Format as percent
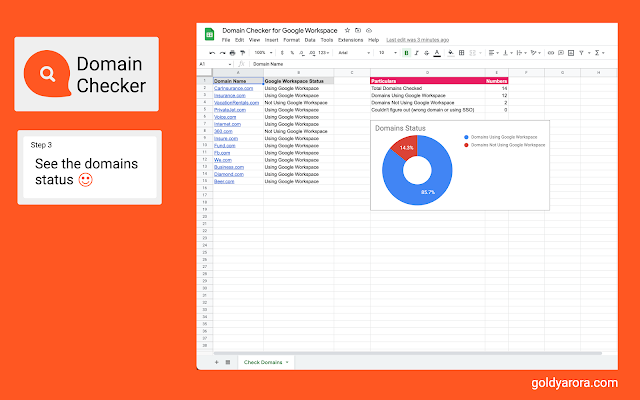Image resolution: width=640 pixels, height=400 pixels. point(292,53)
